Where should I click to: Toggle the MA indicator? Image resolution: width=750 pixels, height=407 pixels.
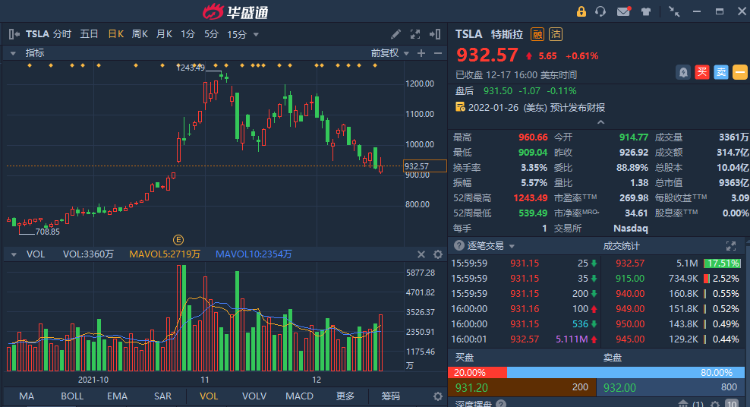[x=27, y=396]
